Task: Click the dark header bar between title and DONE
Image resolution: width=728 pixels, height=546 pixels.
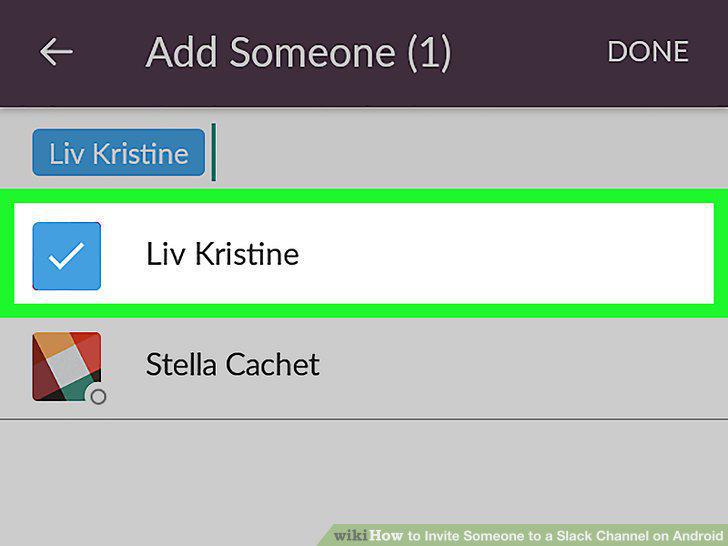Action: point(529,52)
